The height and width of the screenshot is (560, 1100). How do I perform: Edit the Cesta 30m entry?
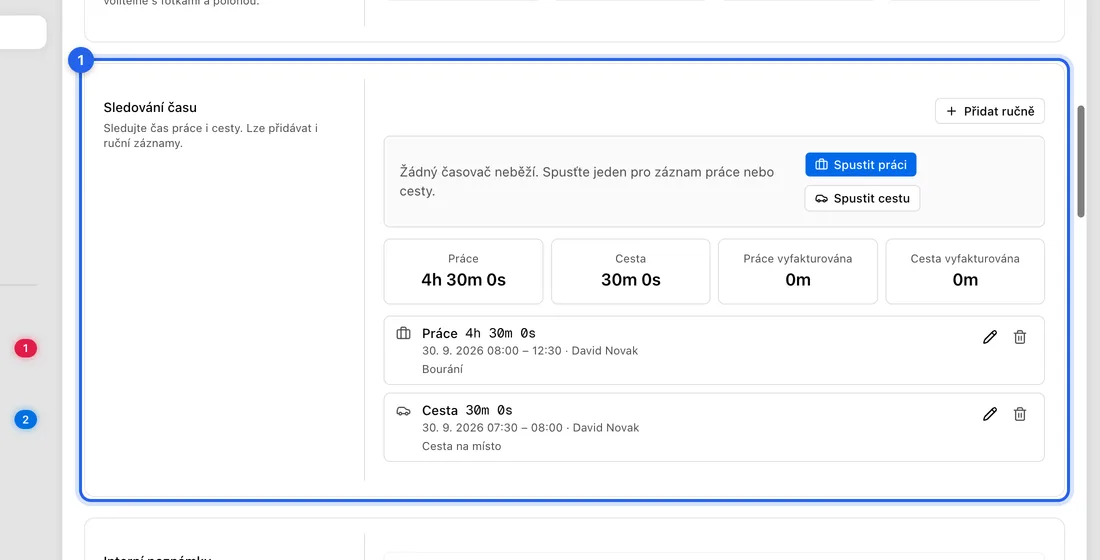coord(990,414)
